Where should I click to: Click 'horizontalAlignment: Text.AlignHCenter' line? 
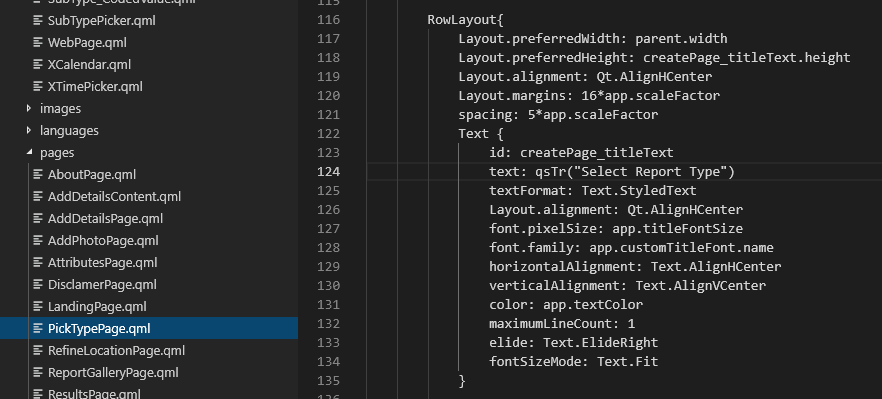[635, 266]
